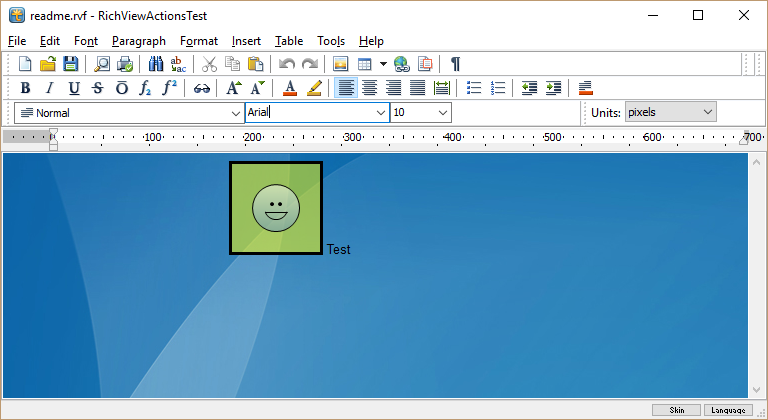Click the Language button
The height and width of the screenshot is (420, 768).
(730, 410)
